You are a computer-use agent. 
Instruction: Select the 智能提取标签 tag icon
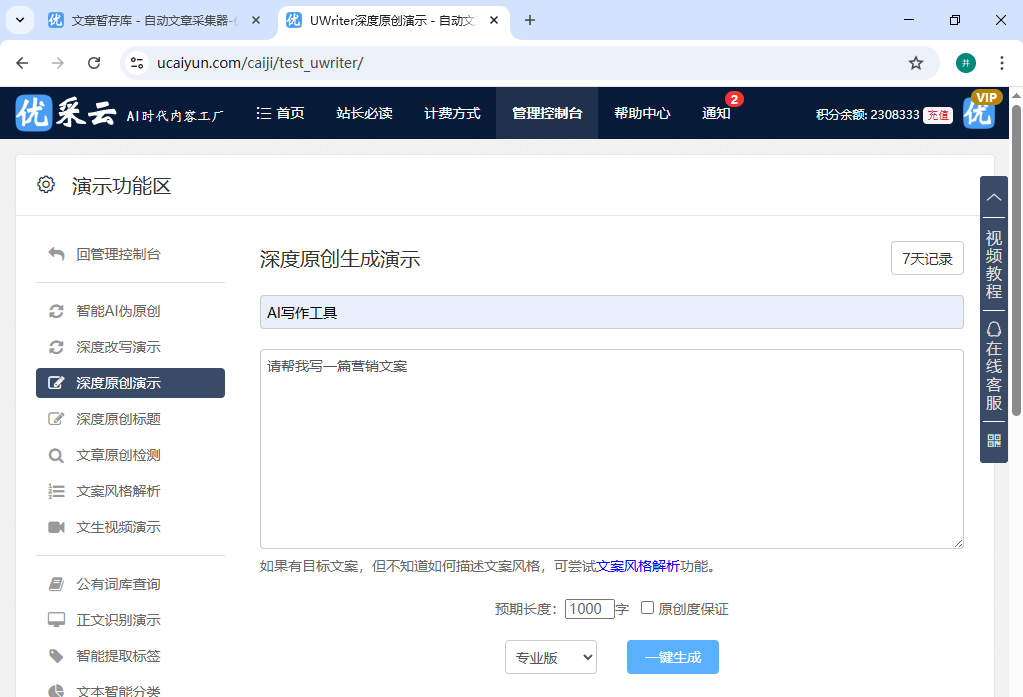57,655
